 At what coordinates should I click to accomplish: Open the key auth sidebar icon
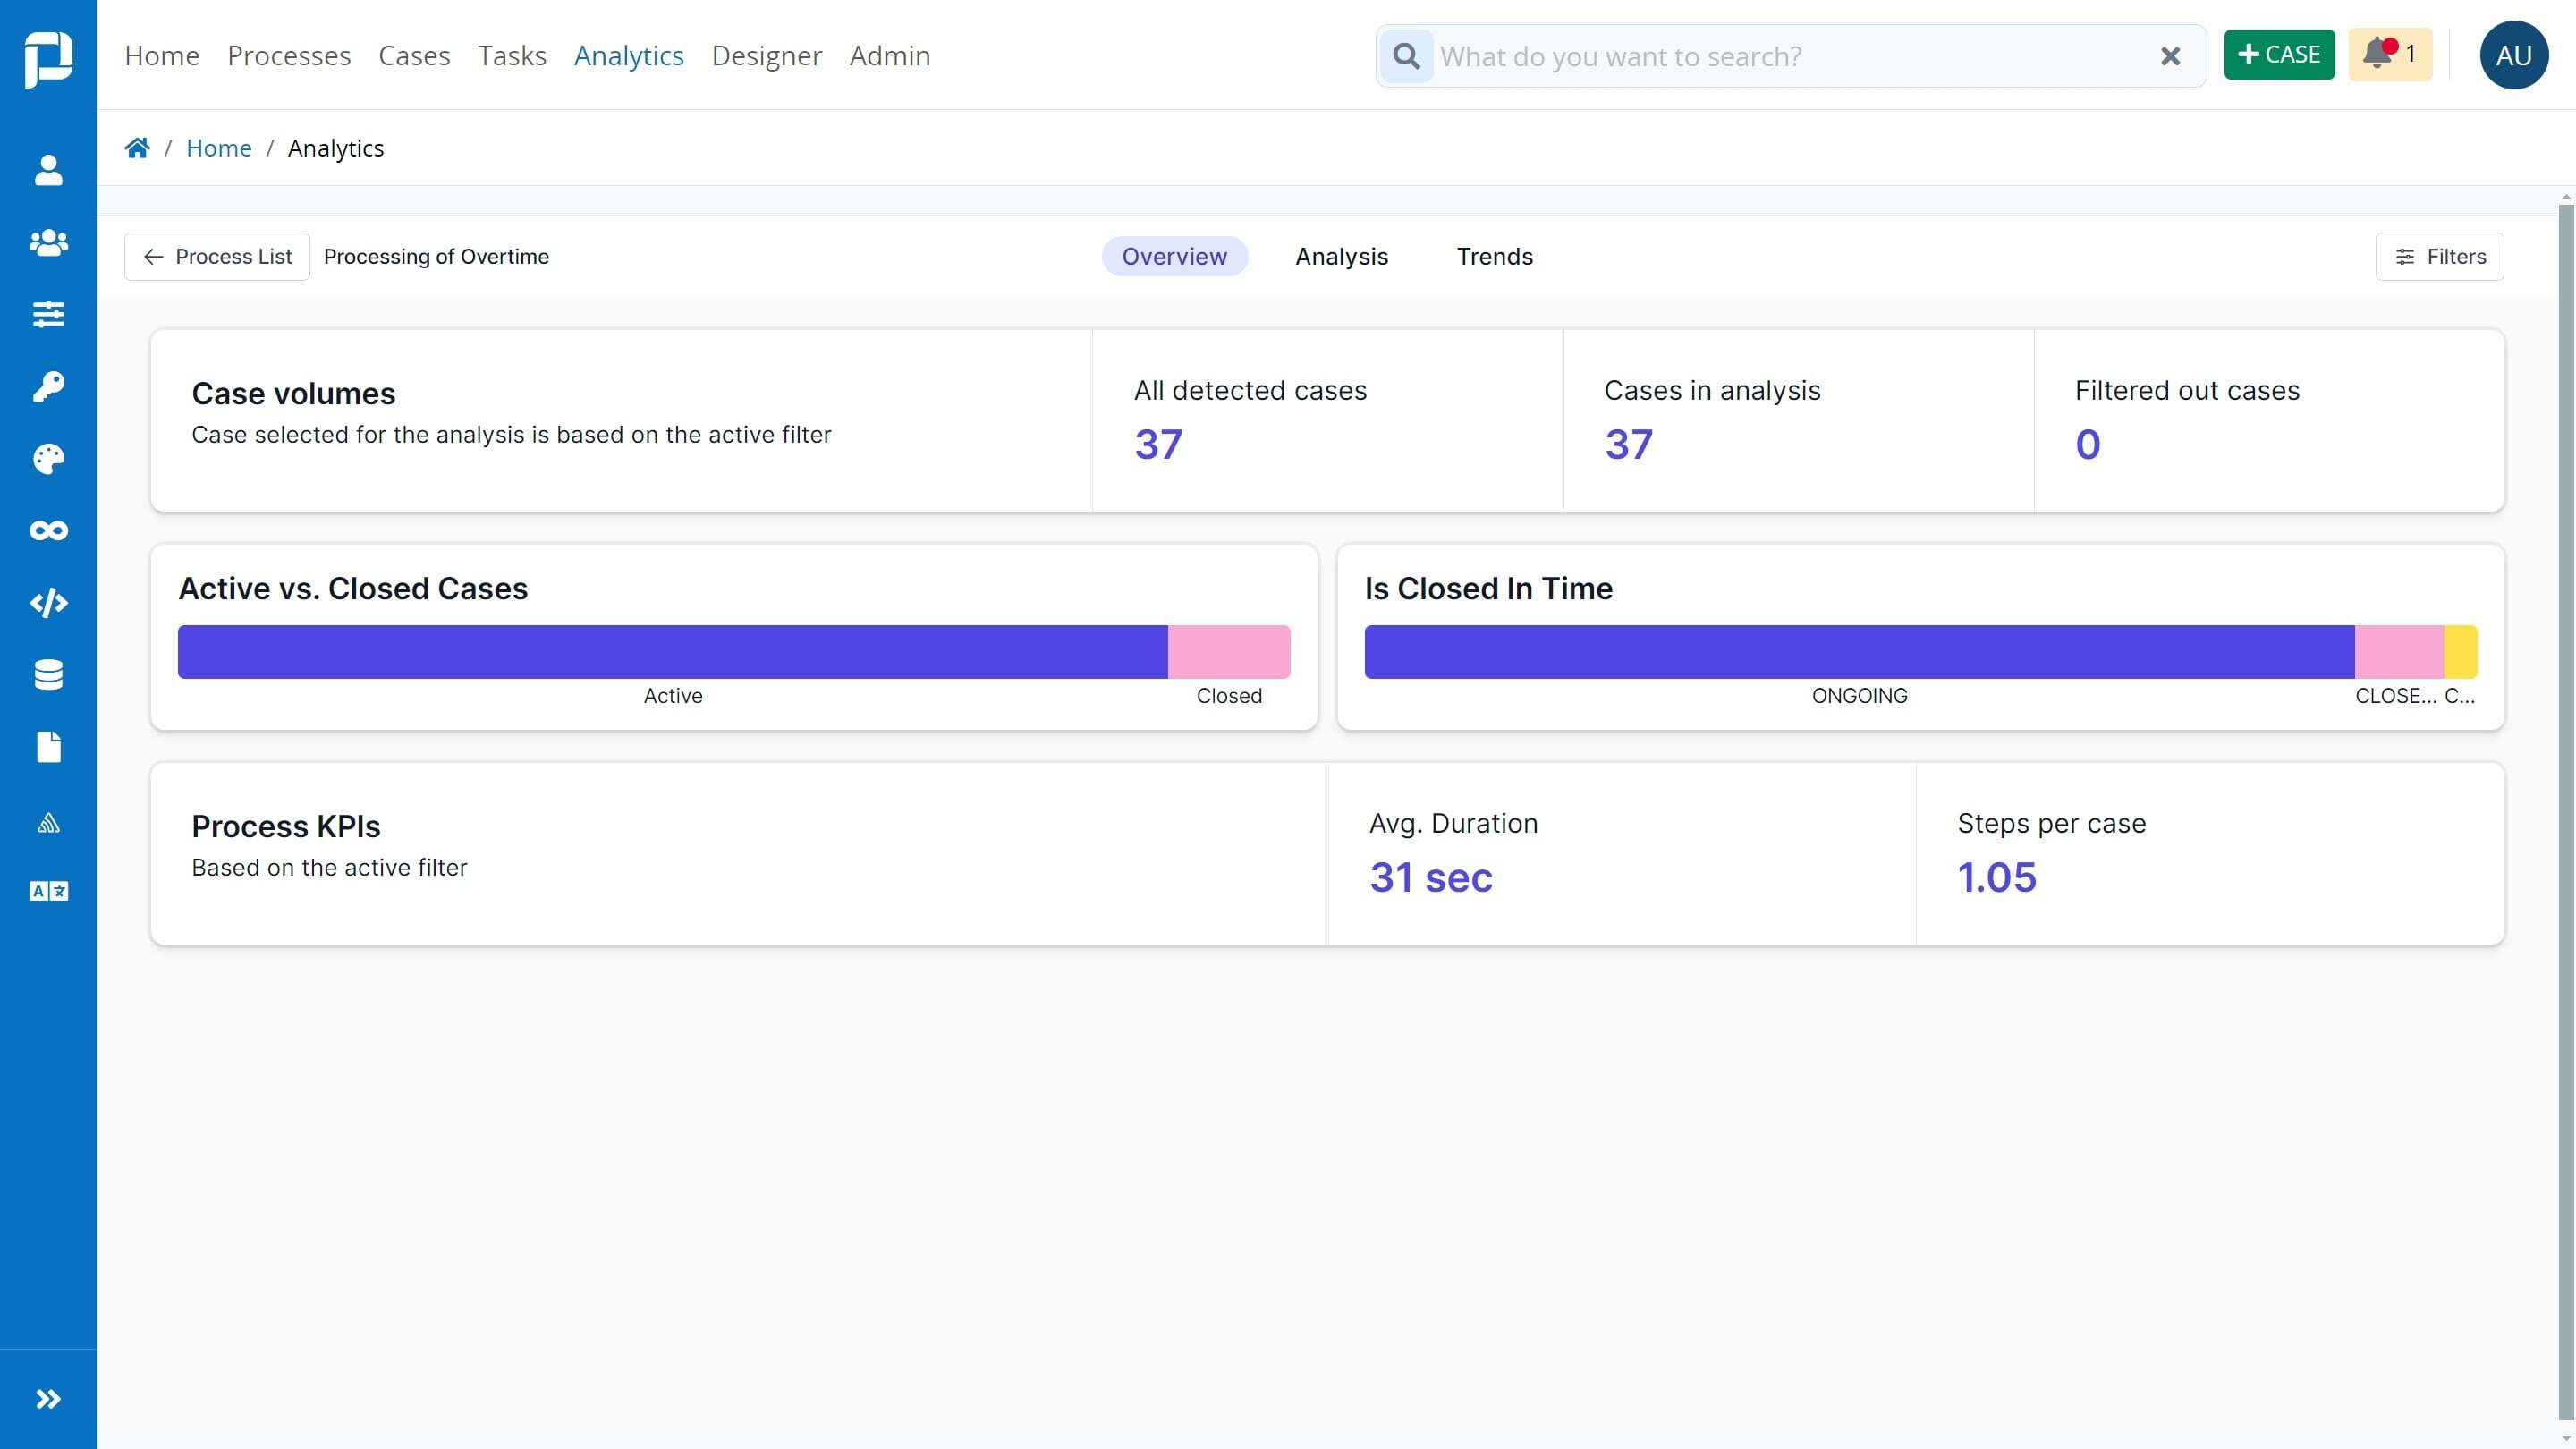tap(48, 386)
